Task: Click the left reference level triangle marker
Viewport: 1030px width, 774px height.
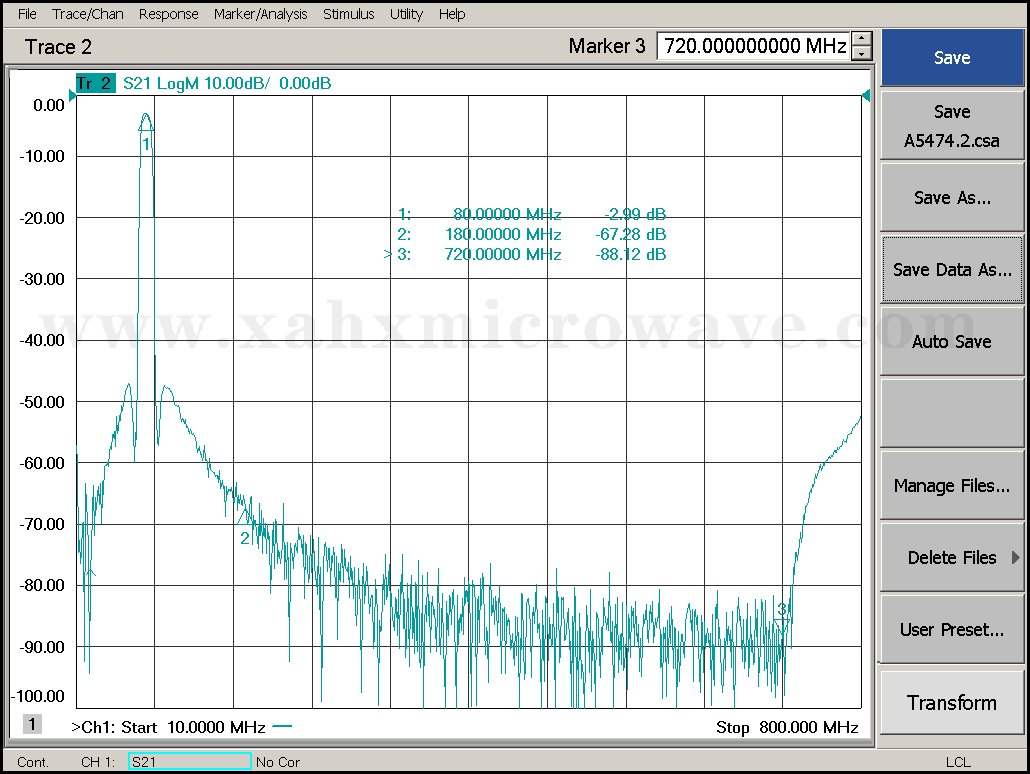Action: pyautogui.click(x=72, y=96)
